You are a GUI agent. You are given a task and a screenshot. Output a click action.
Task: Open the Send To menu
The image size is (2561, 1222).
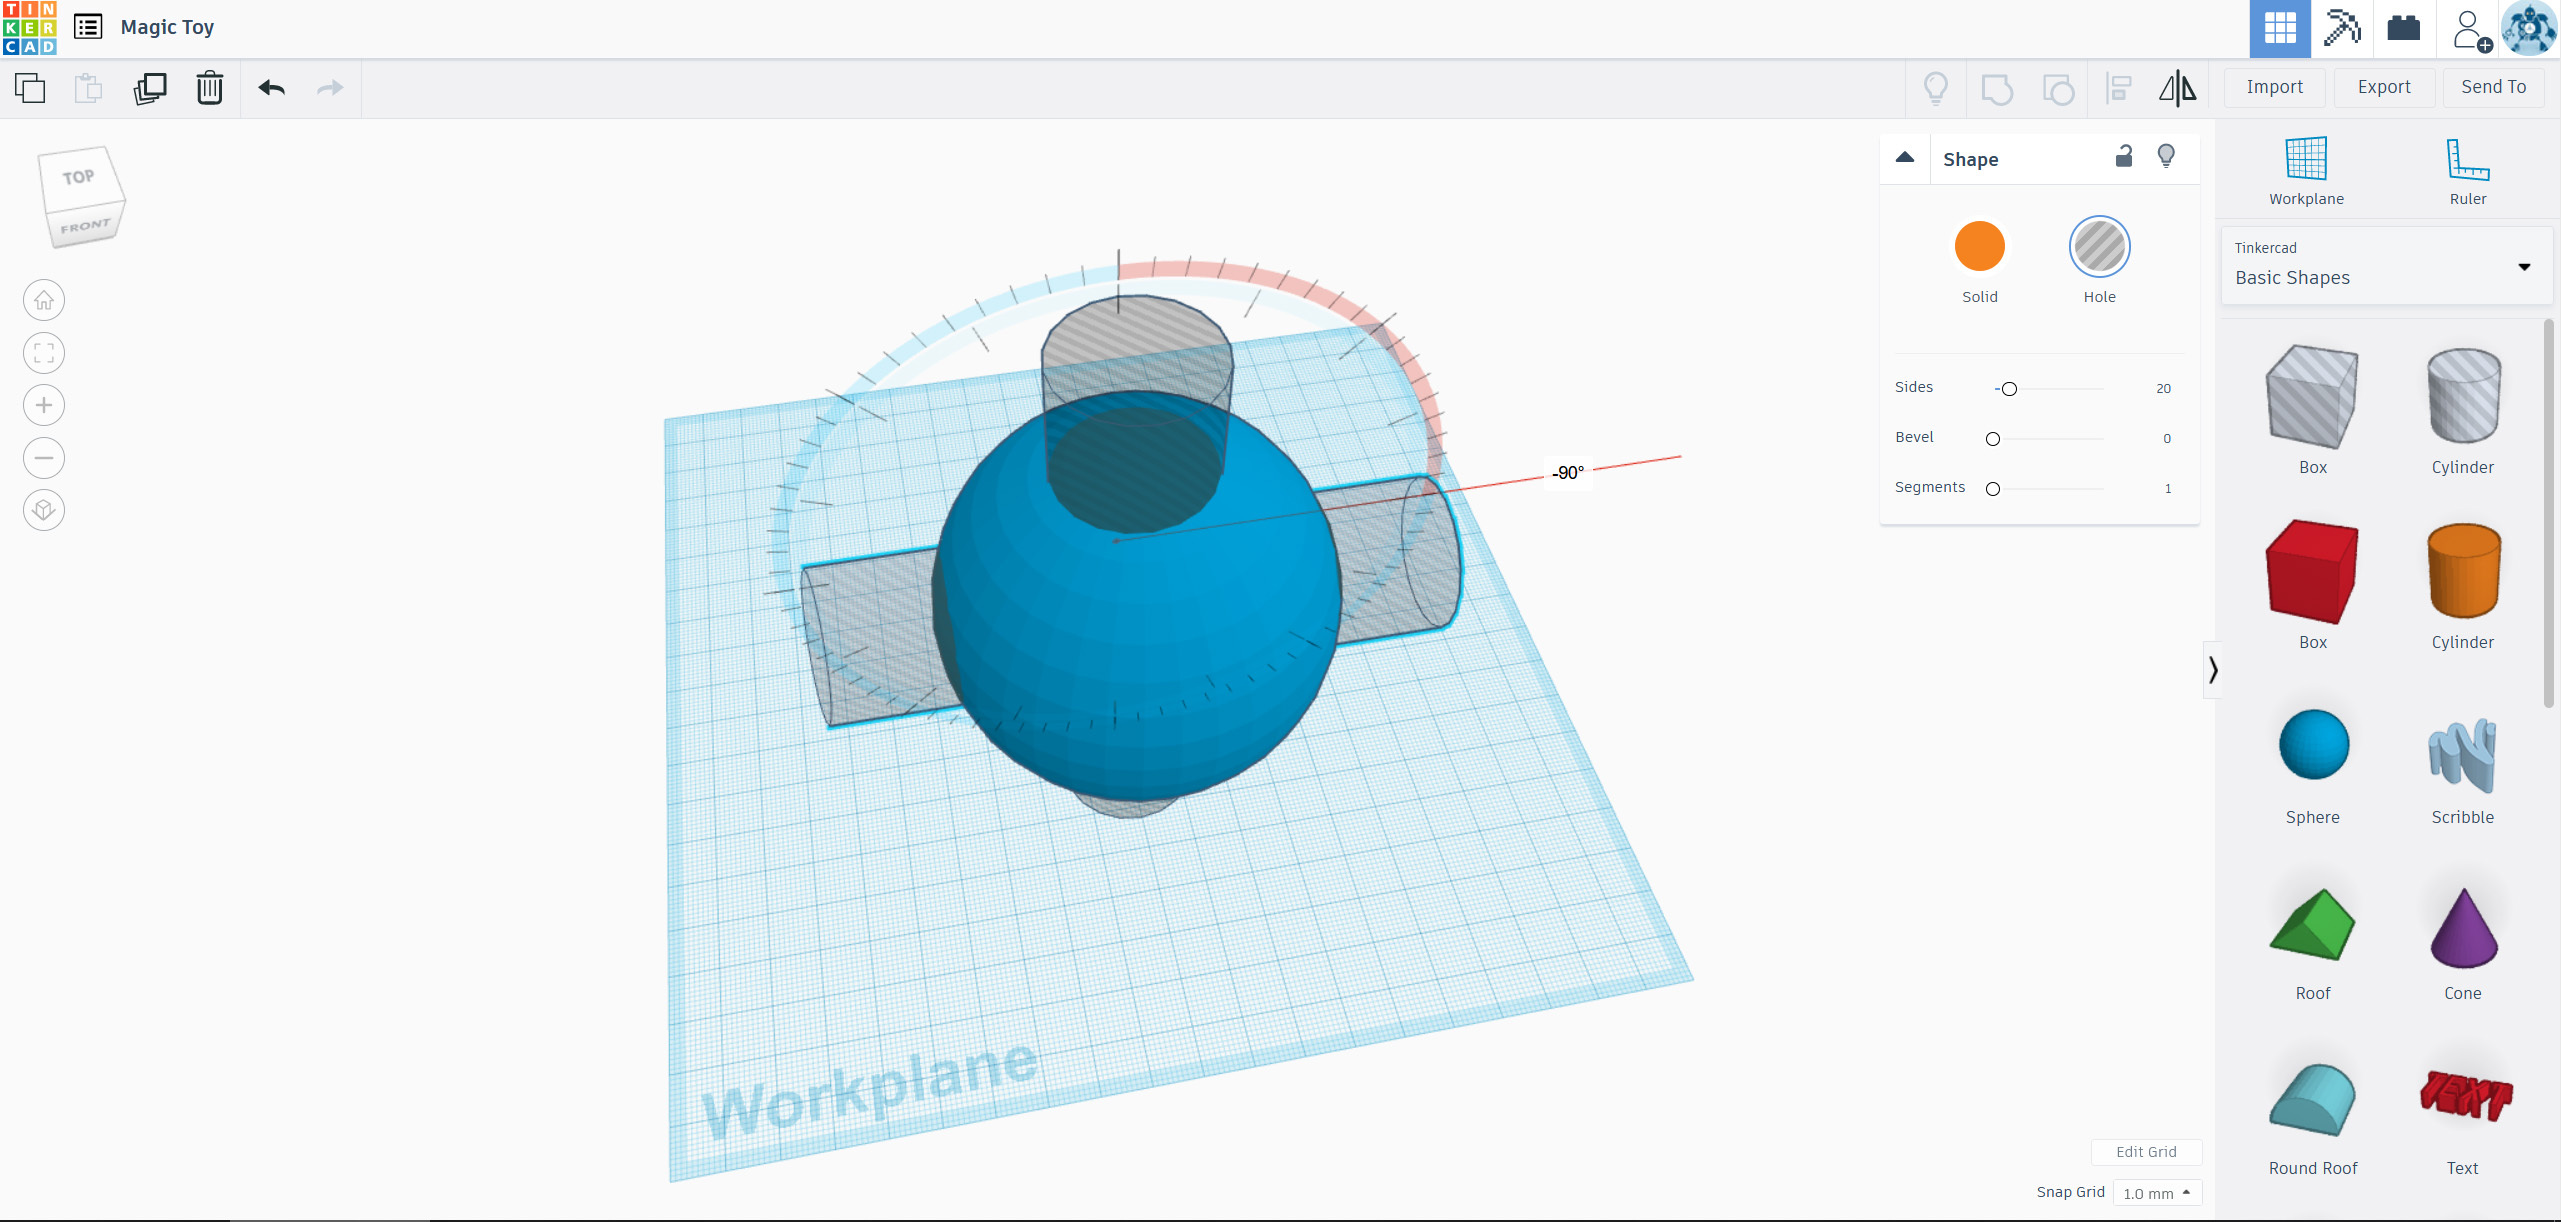click(x=2493, y=87)
